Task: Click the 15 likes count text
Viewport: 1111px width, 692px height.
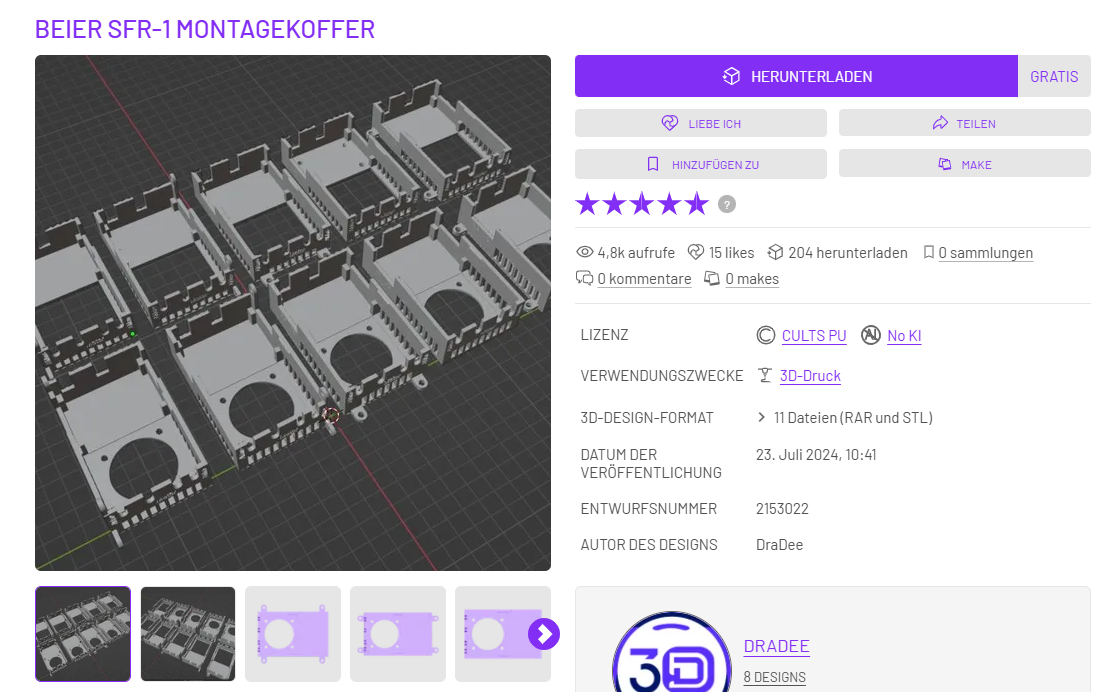Action: click(731, 253)
